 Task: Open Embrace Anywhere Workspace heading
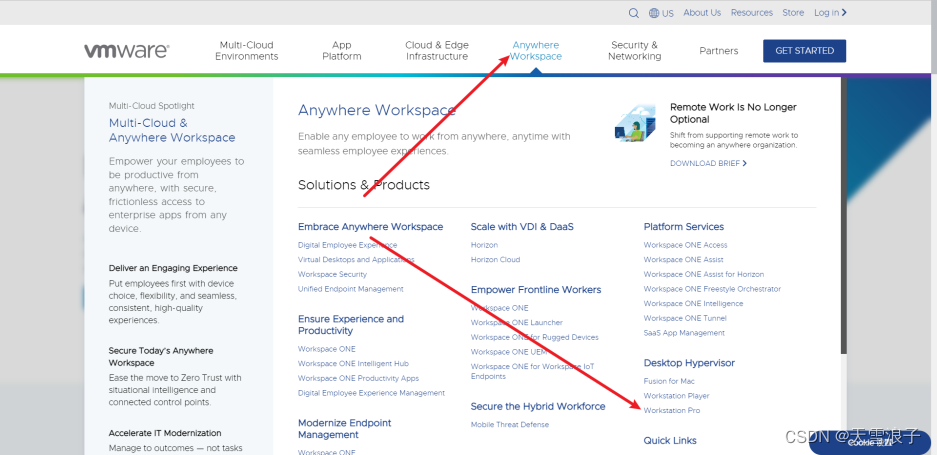tap(370, 227)
